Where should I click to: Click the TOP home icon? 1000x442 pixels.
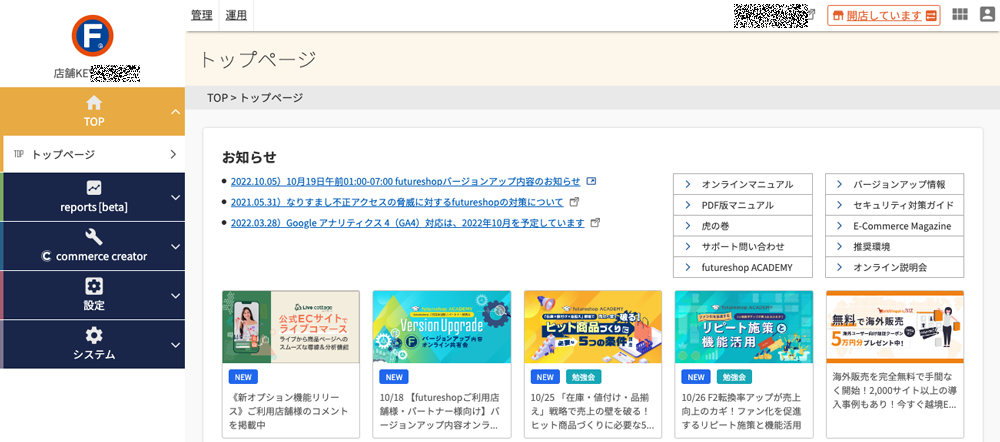[x=94, y=103]
